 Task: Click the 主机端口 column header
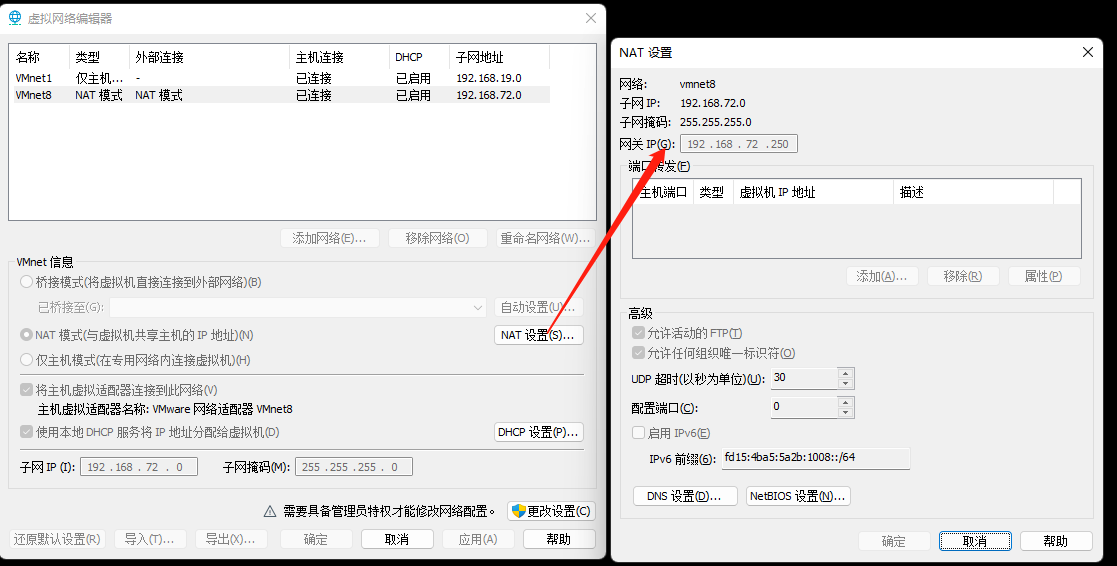[663, 192]
